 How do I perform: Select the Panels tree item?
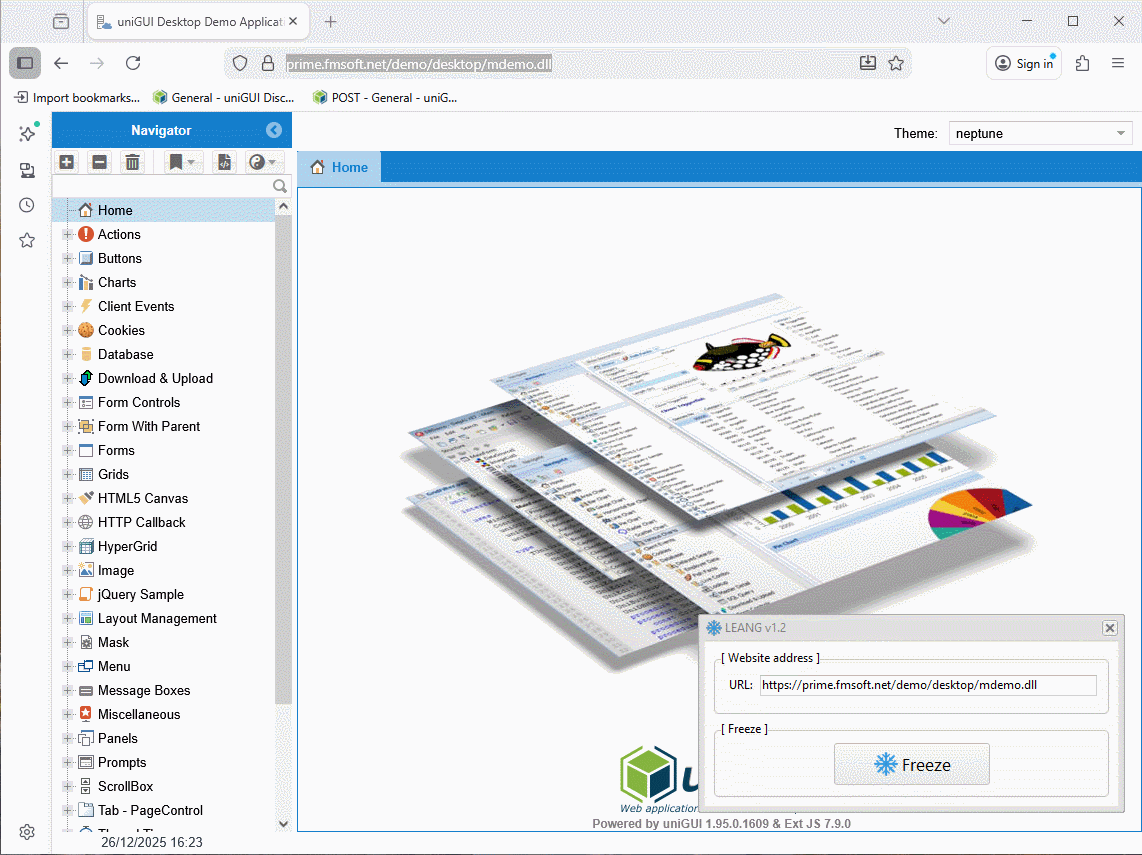coord(163,738)
